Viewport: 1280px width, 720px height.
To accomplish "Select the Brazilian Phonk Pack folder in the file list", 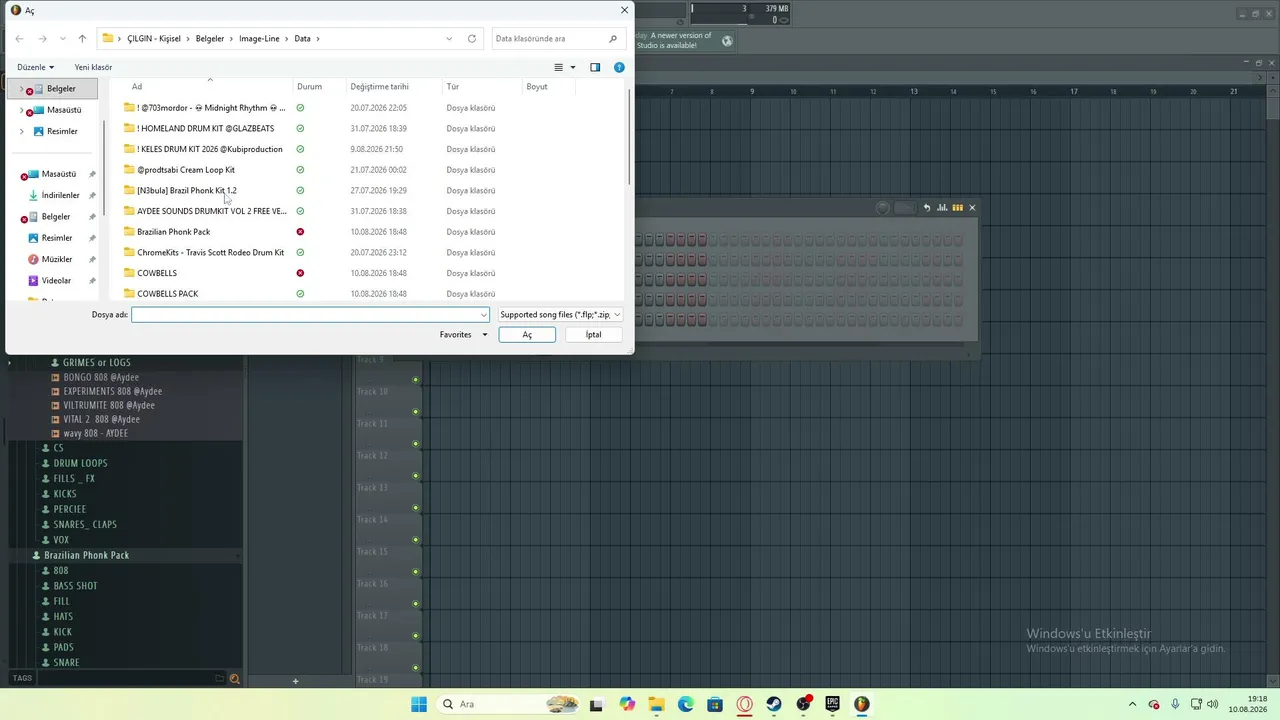I will click(x=173, y=232).
